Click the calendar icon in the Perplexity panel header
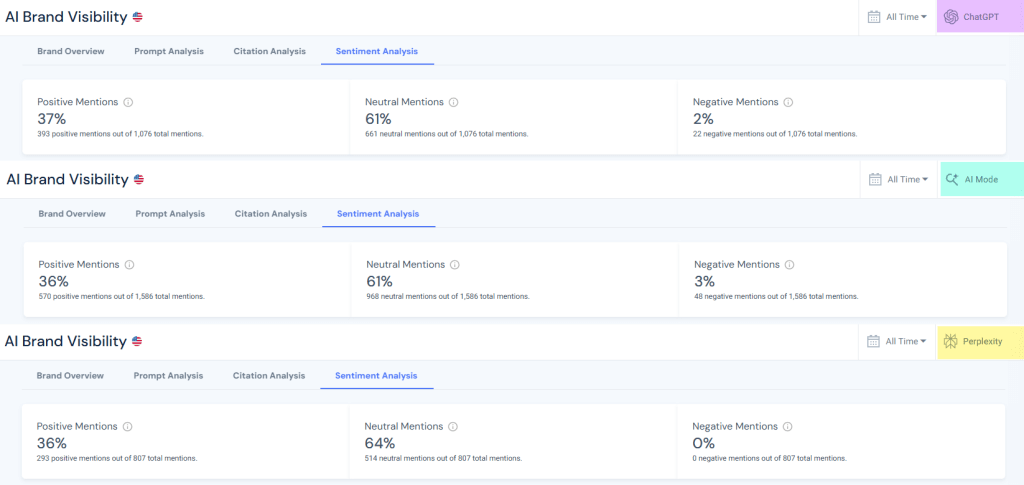The height and width of the screenshot is (485, 1024). tap(874, 342)
